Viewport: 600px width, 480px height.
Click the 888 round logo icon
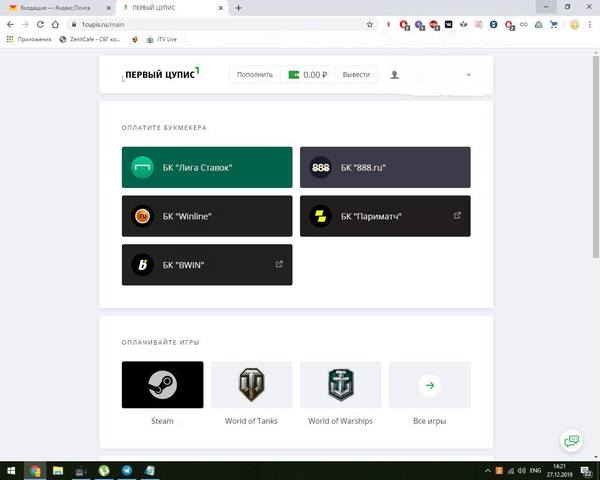click(x=320, y=167)
